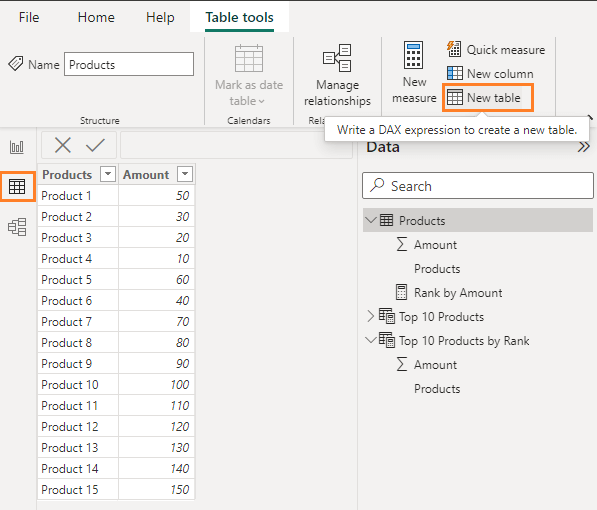
Task: Select the Rank by Amount measure
Action: coord(458,293)
